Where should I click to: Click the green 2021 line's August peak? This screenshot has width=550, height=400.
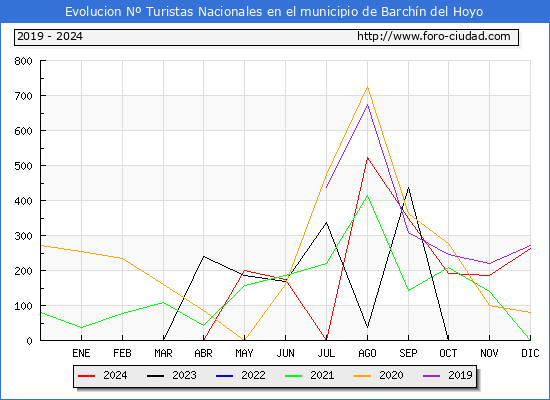pos(367,196)
